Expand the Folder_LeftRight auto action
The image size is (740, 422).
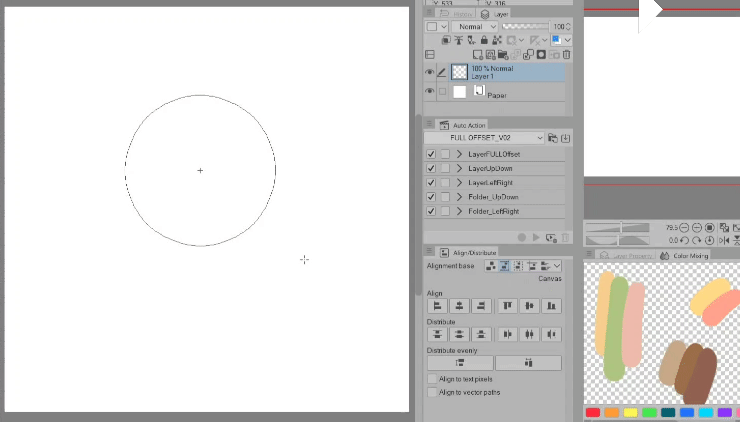point(459,212)
